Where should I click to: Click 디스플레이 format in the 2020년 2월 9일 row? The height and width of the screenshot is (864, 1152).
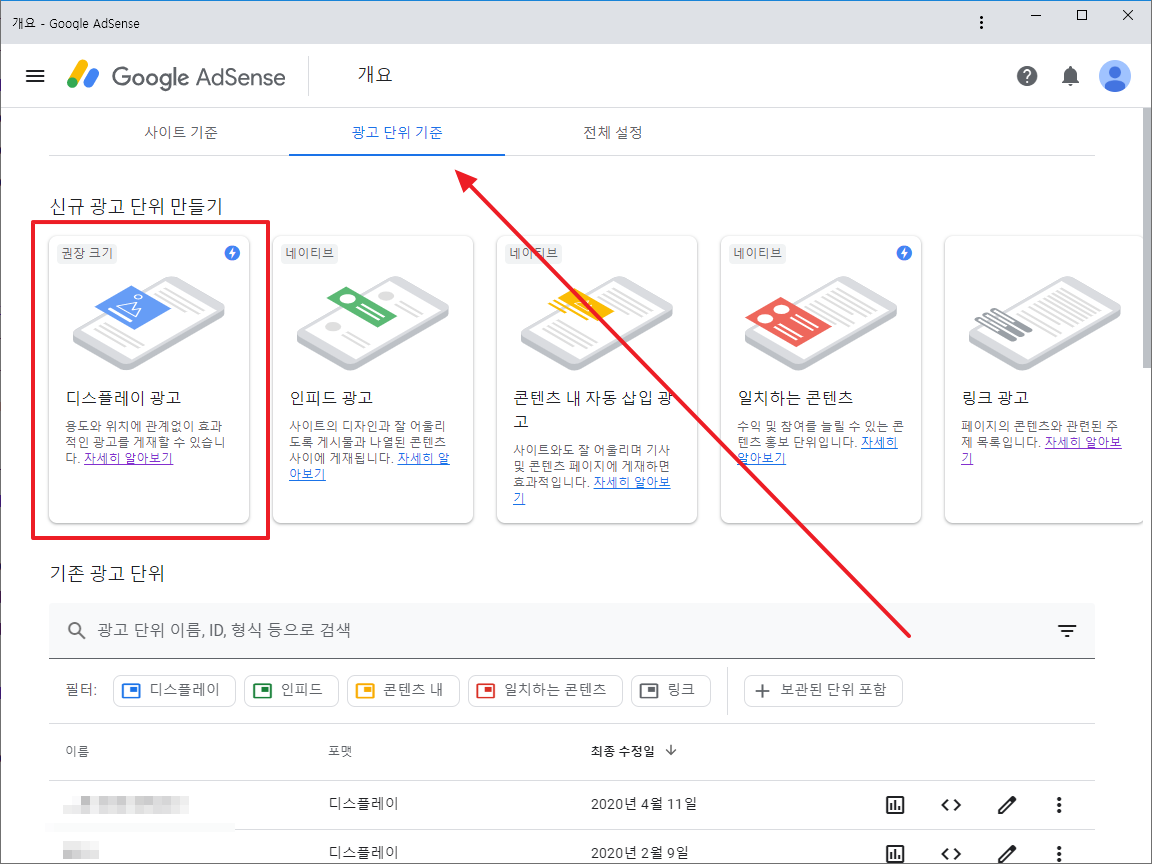[x=364, y=852]
